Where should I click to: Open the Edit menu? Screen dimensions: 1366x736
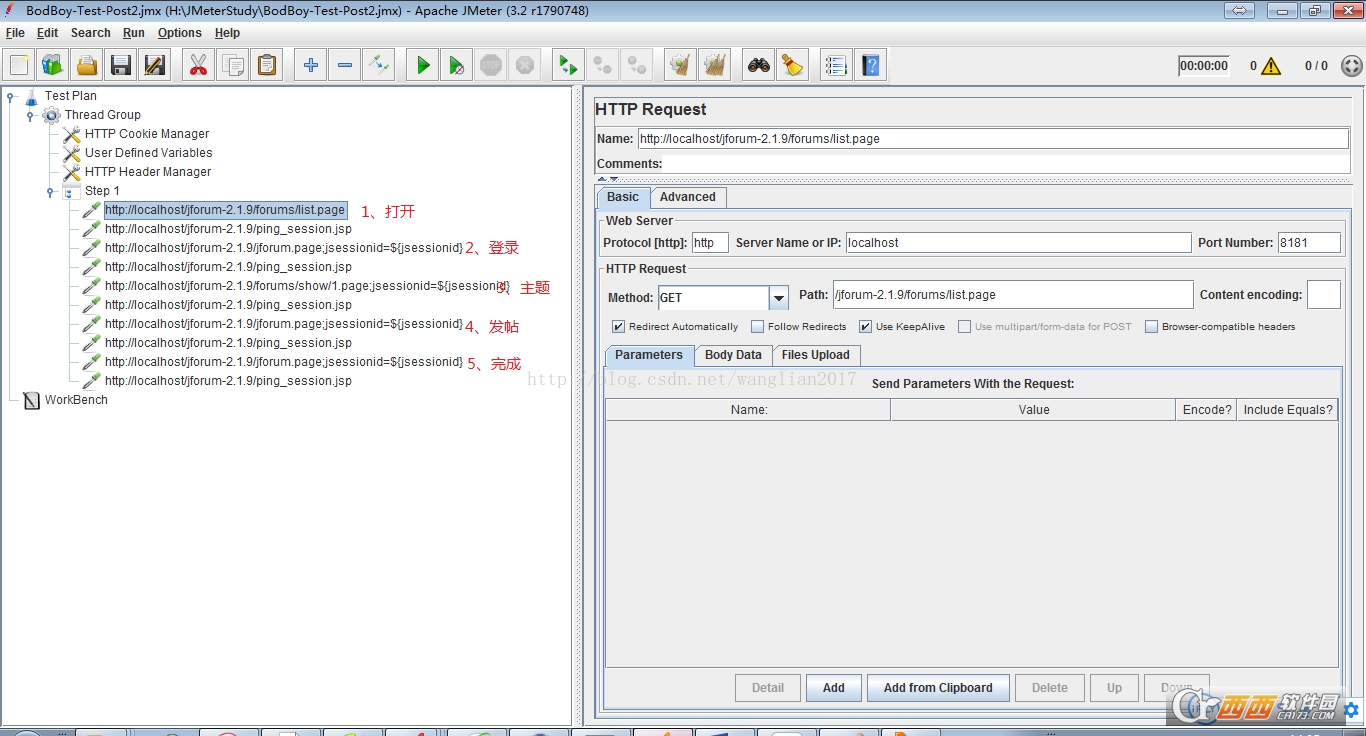48,33
